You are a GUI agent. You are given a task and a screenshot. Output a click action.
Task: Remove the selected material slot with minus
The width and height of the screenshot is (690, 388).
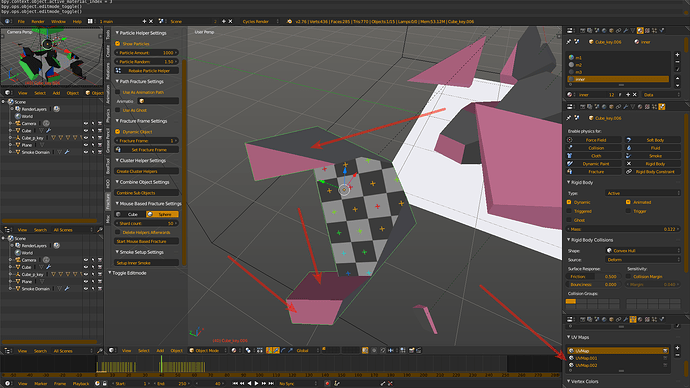coord(677,62)
